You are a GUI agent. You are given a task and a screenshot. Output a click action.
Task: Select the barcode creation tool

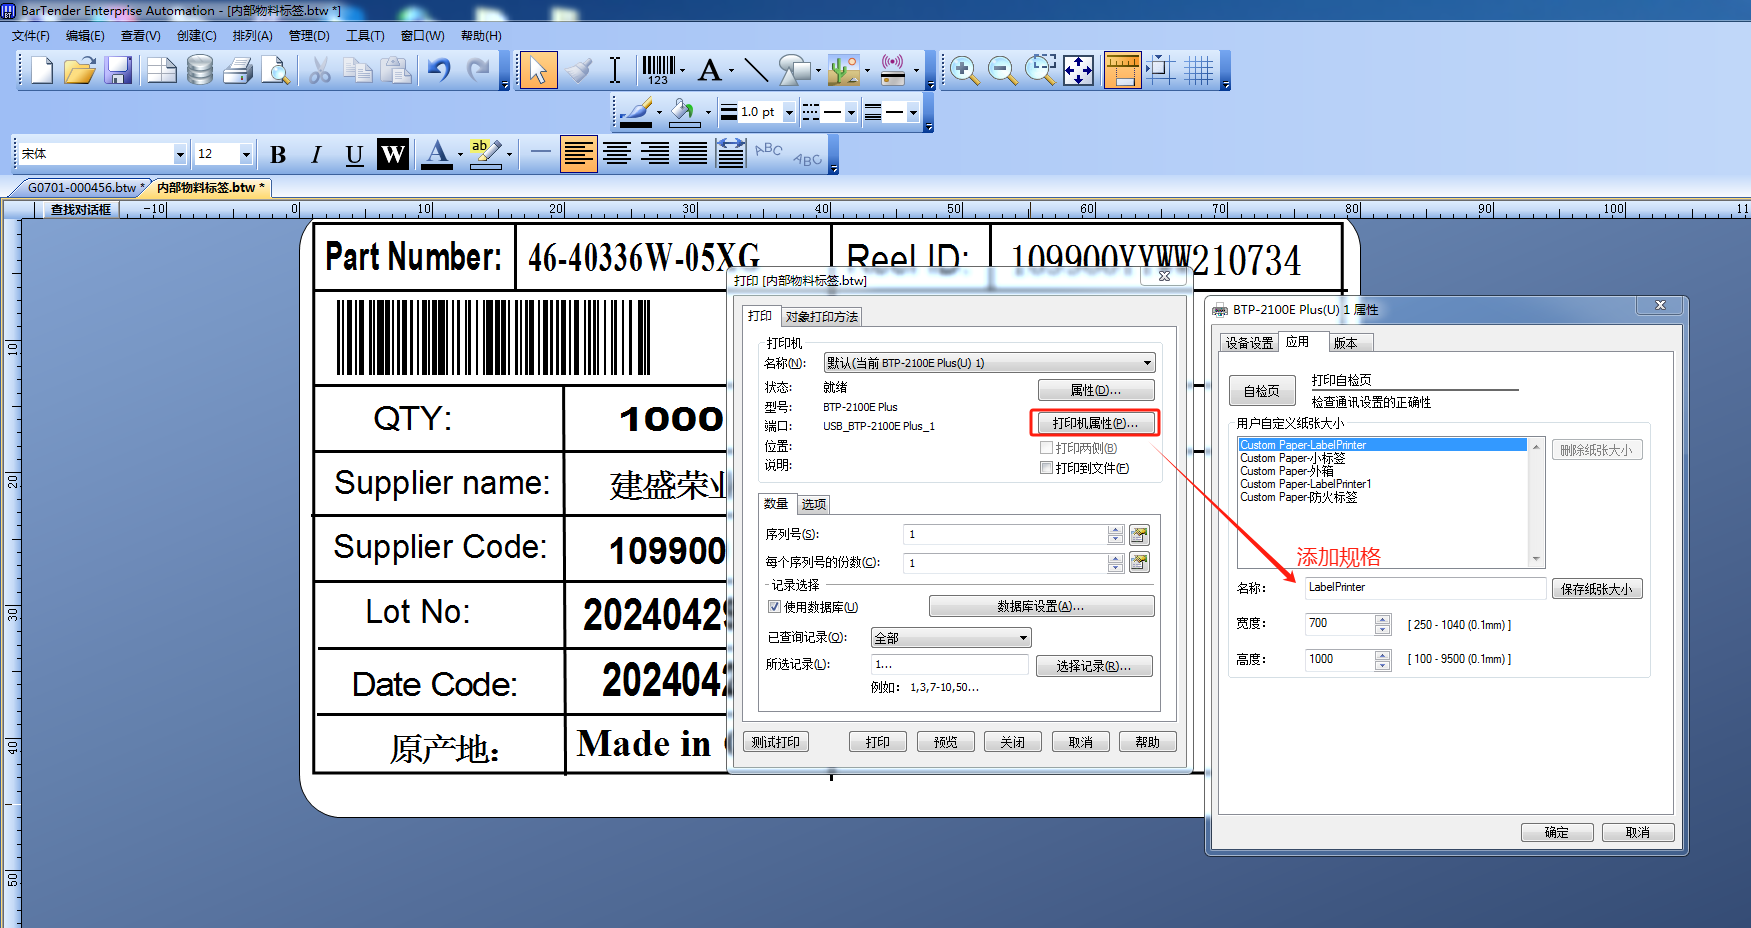[658, 70]
